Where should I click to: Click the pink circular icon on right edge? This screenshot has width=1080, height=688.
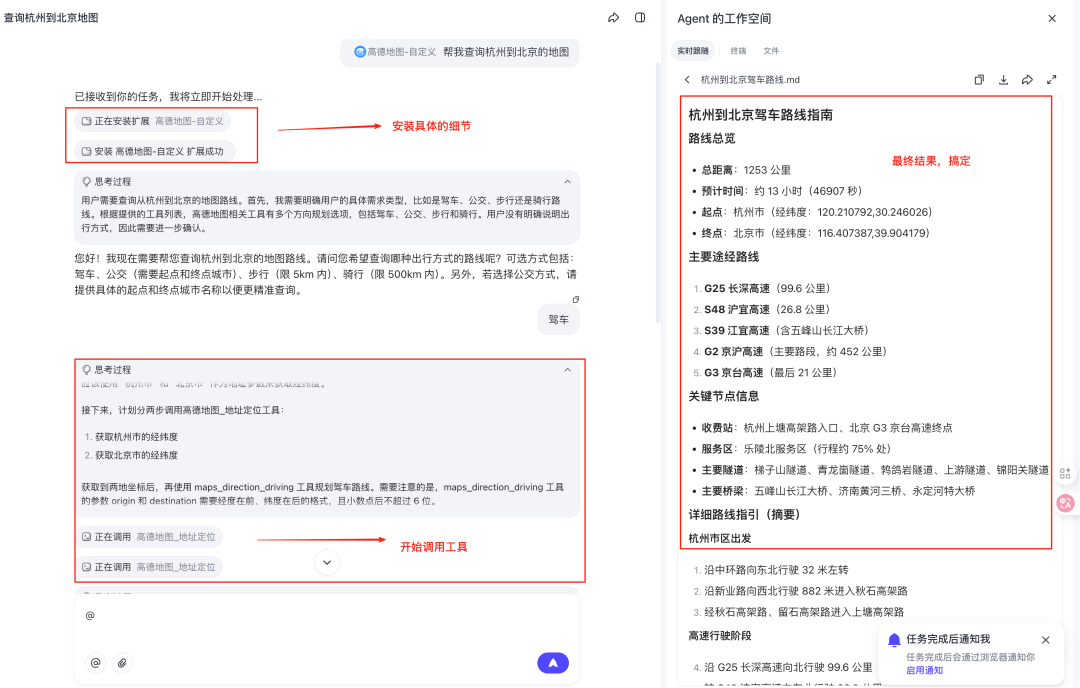1066,503
